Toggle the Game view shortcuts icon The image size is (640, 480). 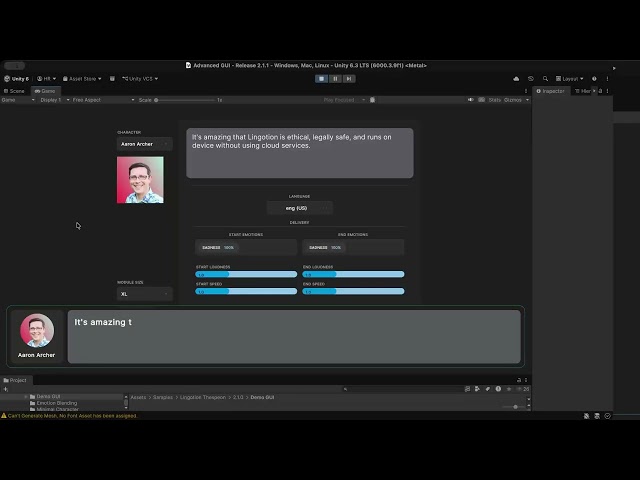coord(482,100)
